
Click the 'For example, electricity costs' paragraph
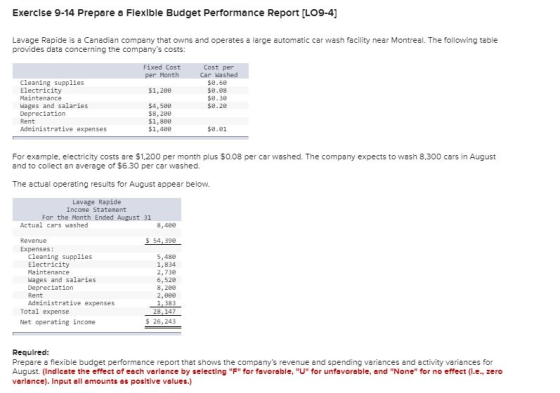coord(254,161)
